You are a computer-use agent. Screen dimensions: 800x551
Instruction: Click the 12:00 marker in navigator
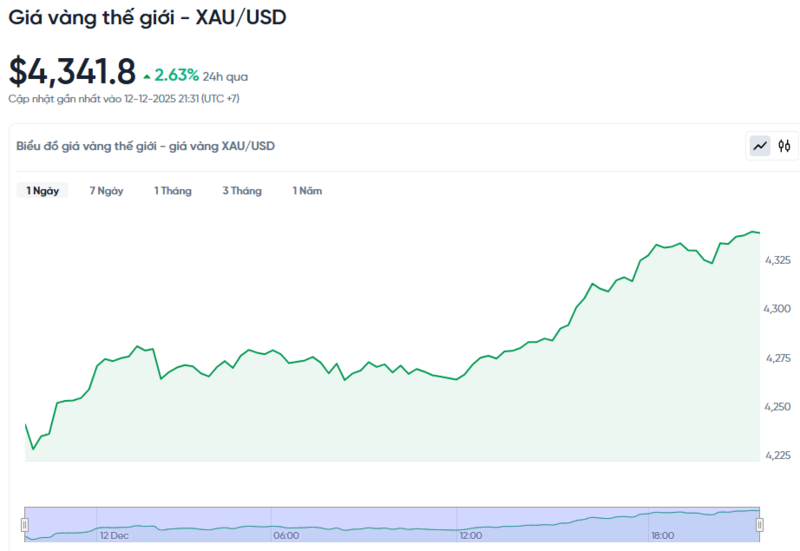click(x=471, y=536)
